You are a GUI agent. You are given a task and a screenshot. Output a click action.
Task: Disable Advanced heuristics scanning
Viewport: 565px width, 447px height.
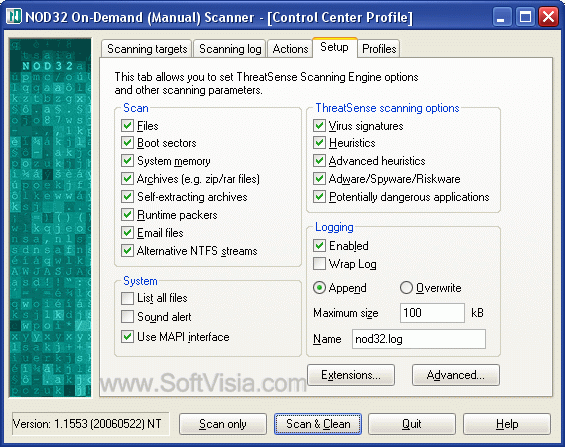coord(319,161)
